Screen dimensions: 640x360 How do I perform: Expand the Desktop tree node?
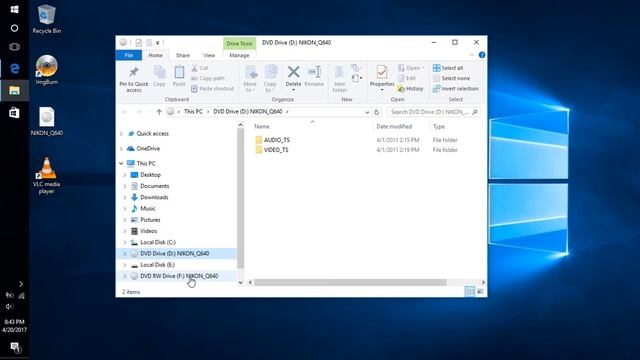tap(125, 175)
